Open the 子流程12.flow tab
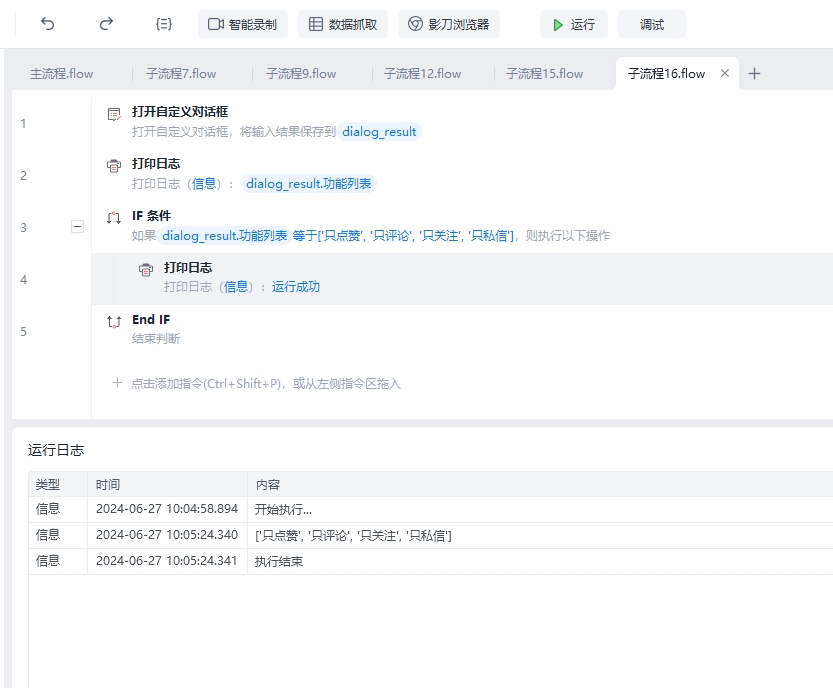Screen dimensions: 833x688 423,74
